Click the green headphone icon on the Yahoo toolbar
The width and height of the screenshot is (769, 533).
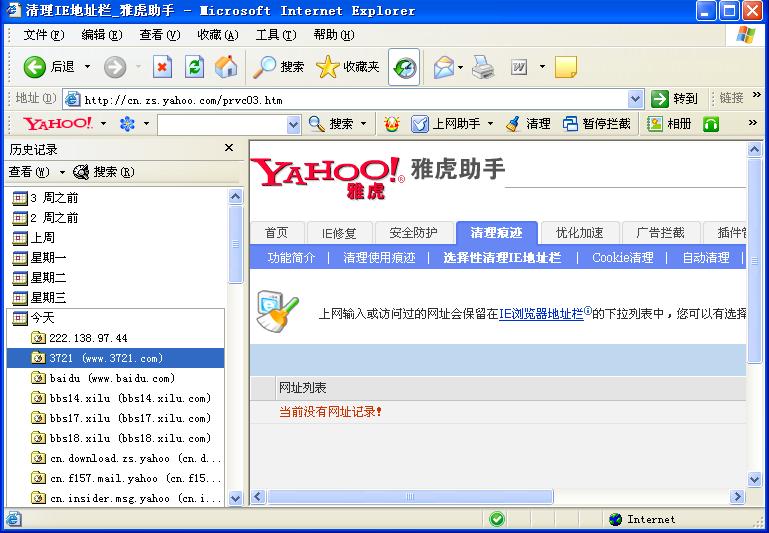tap(711, 124)
